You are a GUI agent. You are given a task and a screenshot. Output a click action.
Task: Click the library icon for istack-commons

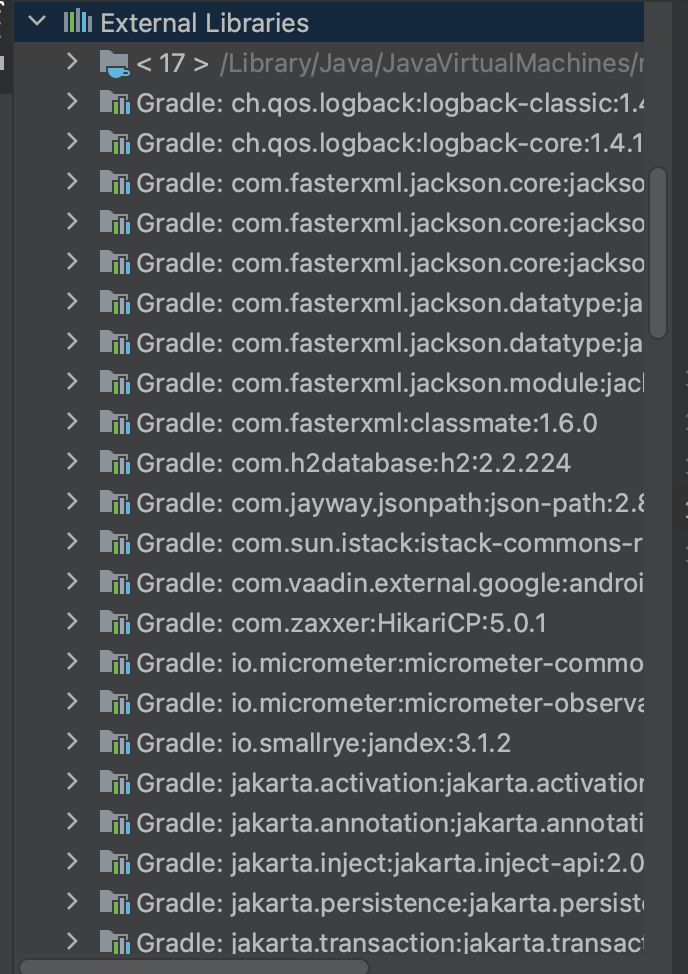[x=115, y=543]
